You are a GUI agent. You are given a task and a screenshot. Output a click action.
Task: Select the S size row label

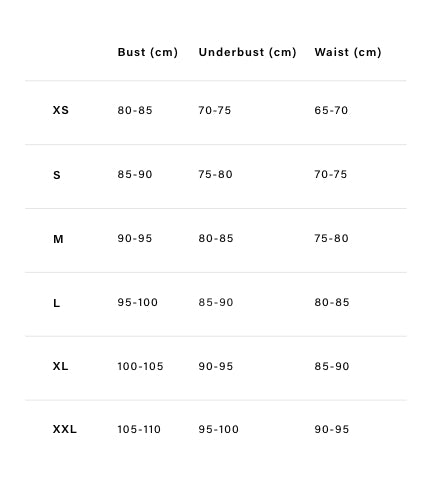pyautogui.click(x=57, y=175)
